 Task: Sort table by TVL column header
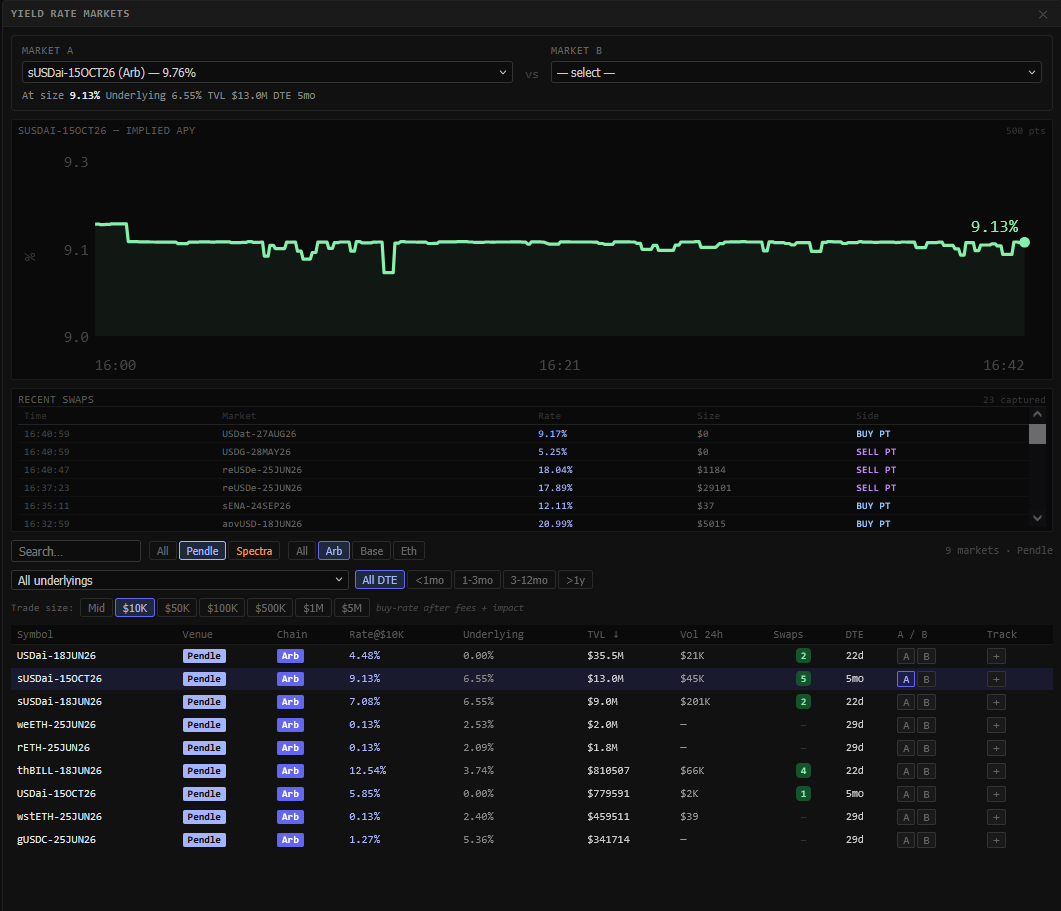coord(602,634)
